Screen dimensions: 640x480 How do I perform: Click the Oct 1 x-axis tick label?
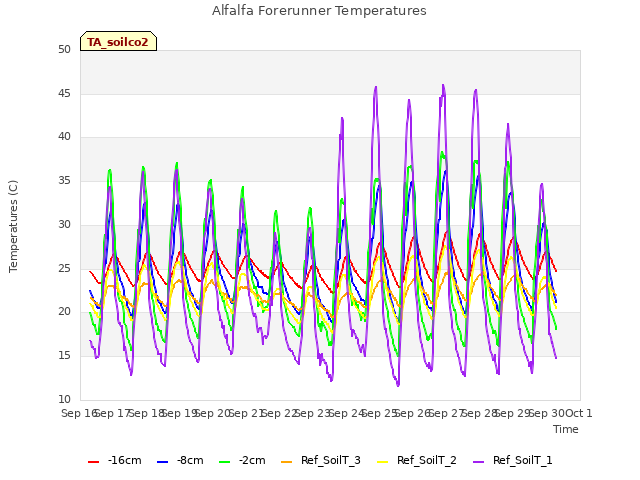(x=579, y=413)
